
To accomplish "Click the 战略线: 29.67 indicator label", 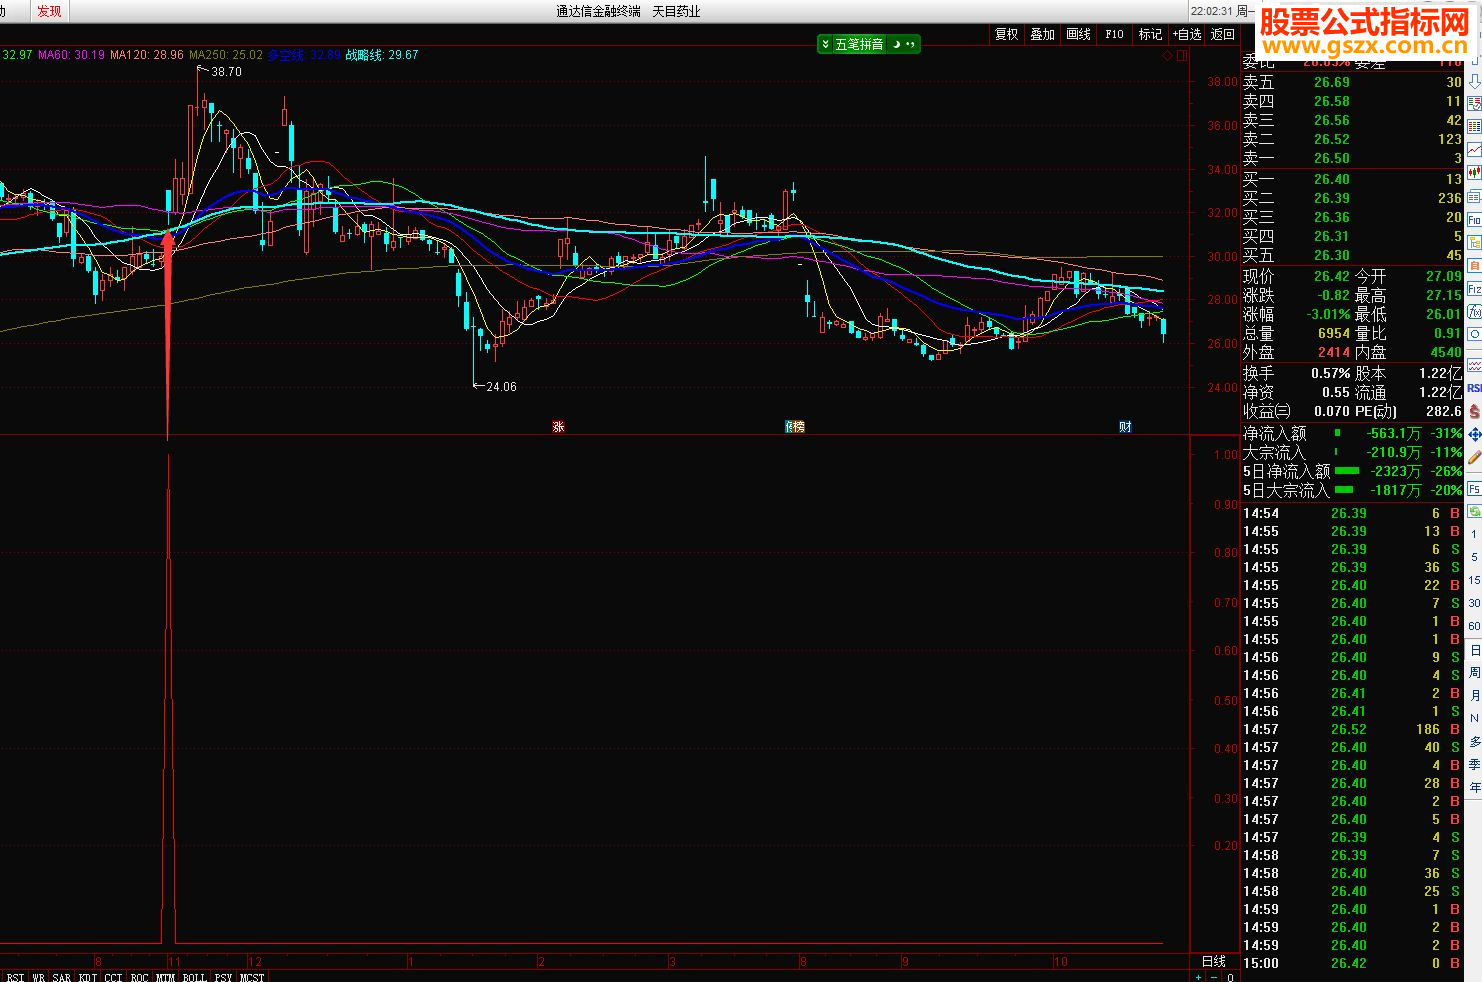I will [x=382, y=55].
